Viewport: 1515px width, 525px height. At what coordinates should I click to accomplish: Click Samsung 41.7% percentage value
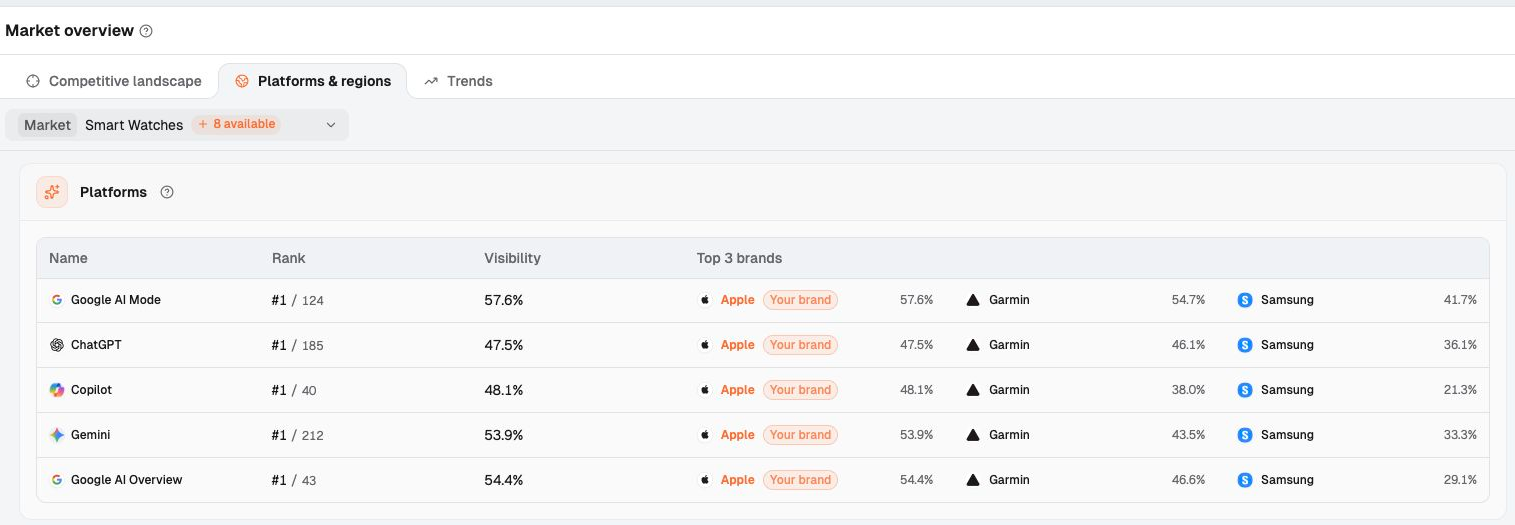click(x=1460, y=300)
